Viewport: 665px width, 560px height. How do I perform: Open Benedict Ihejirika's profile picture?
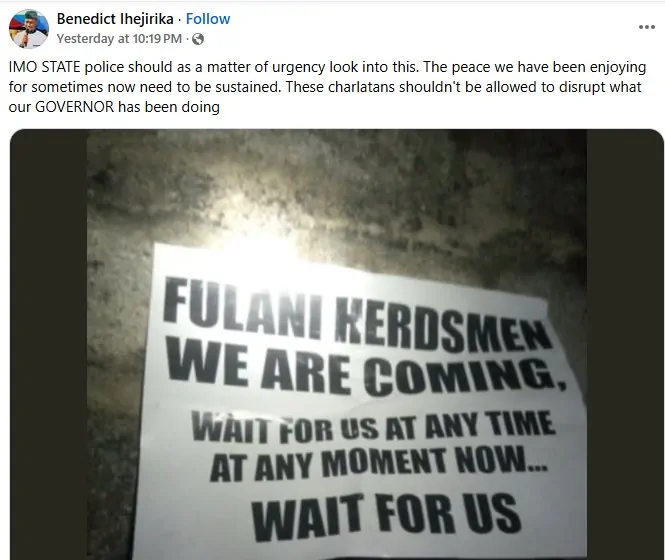pos(29,29)
